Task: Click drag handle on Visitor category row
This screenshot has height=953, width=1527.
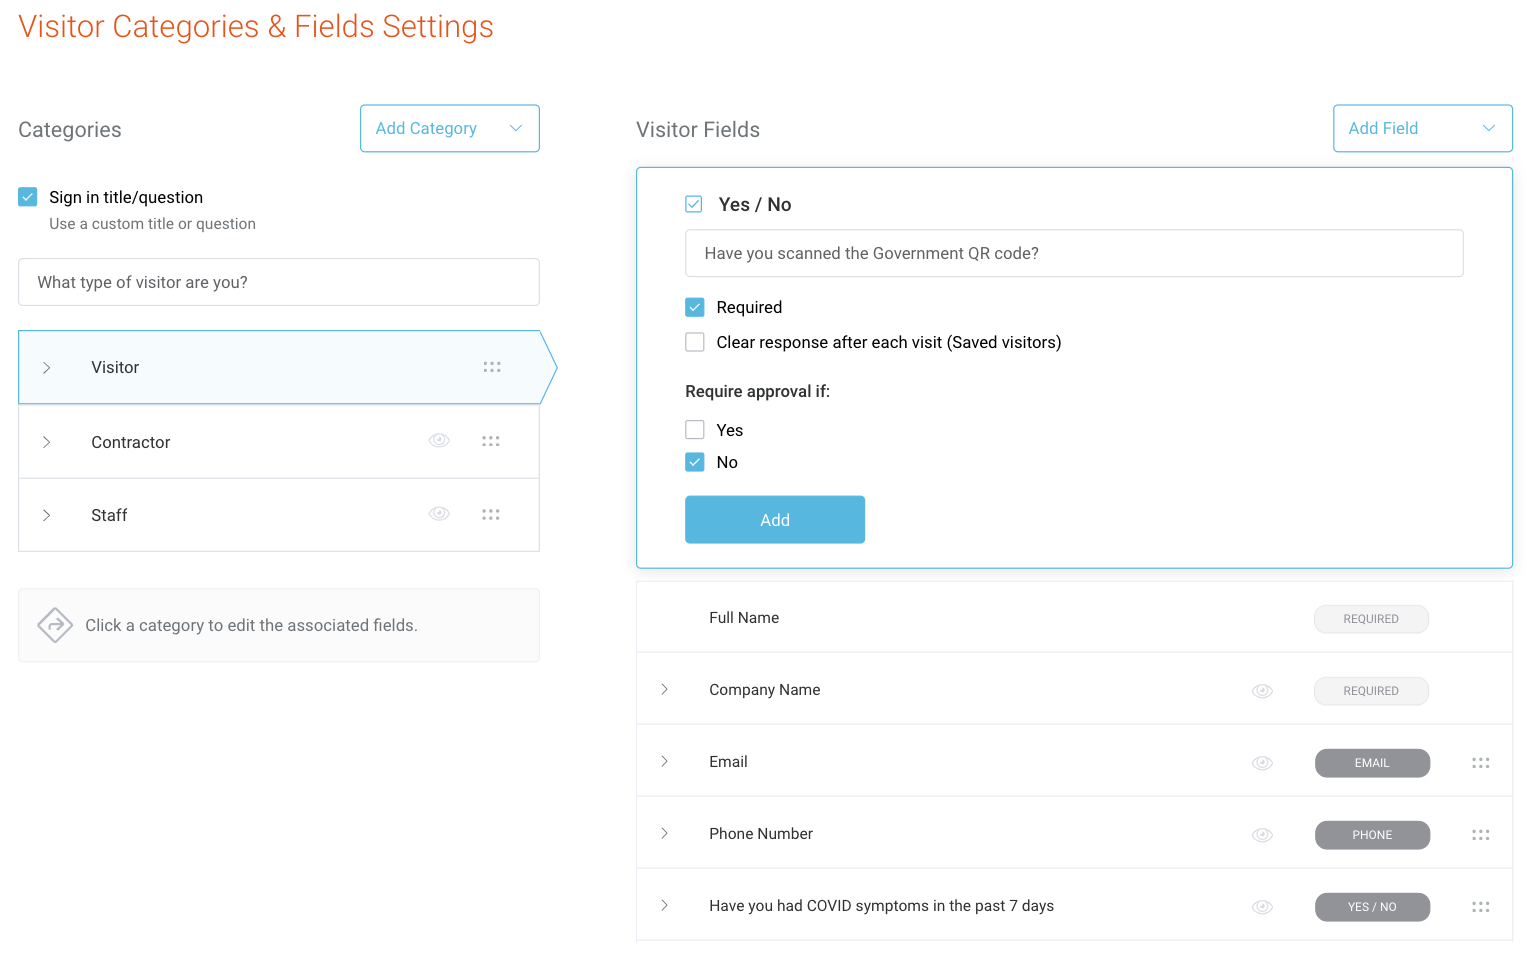Action: (492, 367)
